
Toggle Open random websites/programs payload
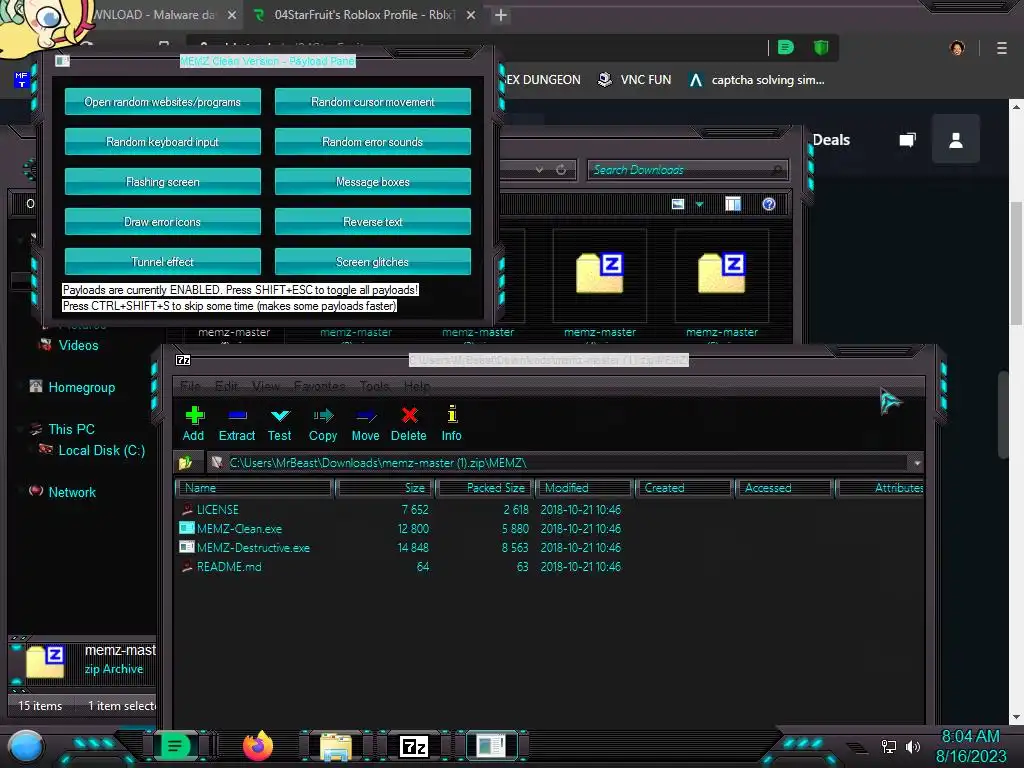163,102
